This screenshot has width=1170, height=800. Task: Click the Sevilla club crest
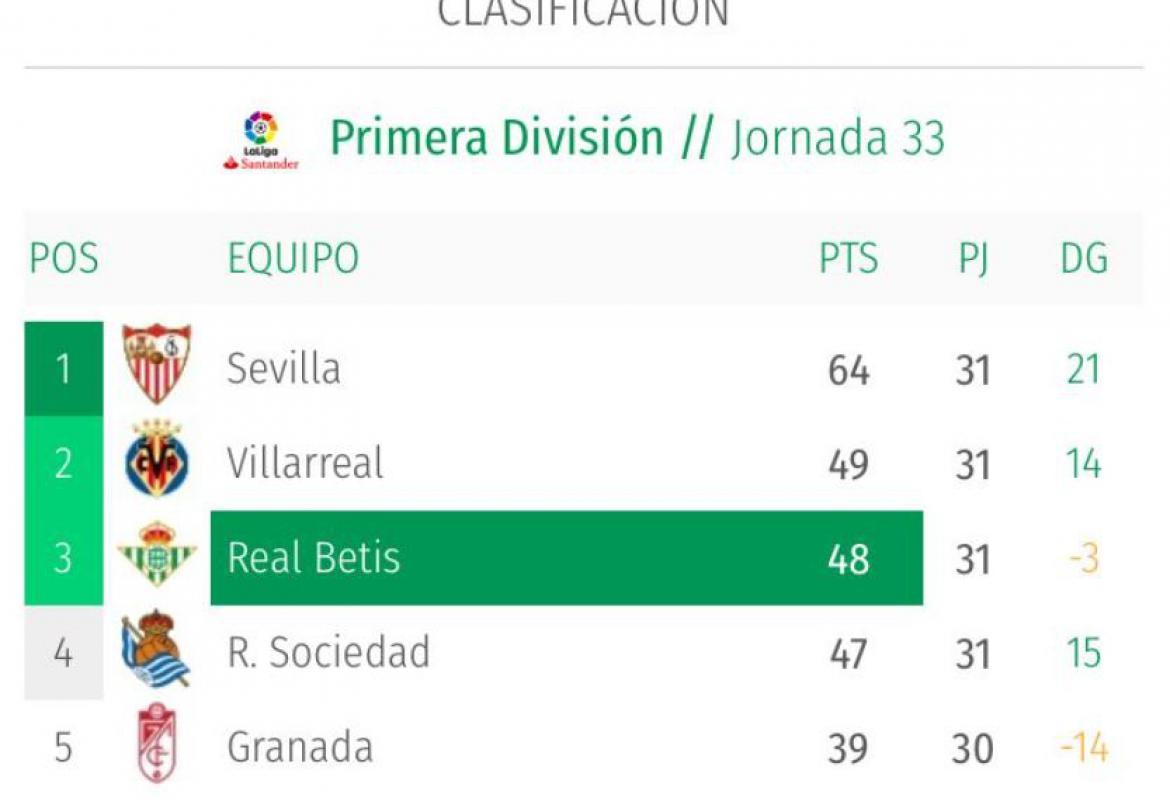coord(157,364)
